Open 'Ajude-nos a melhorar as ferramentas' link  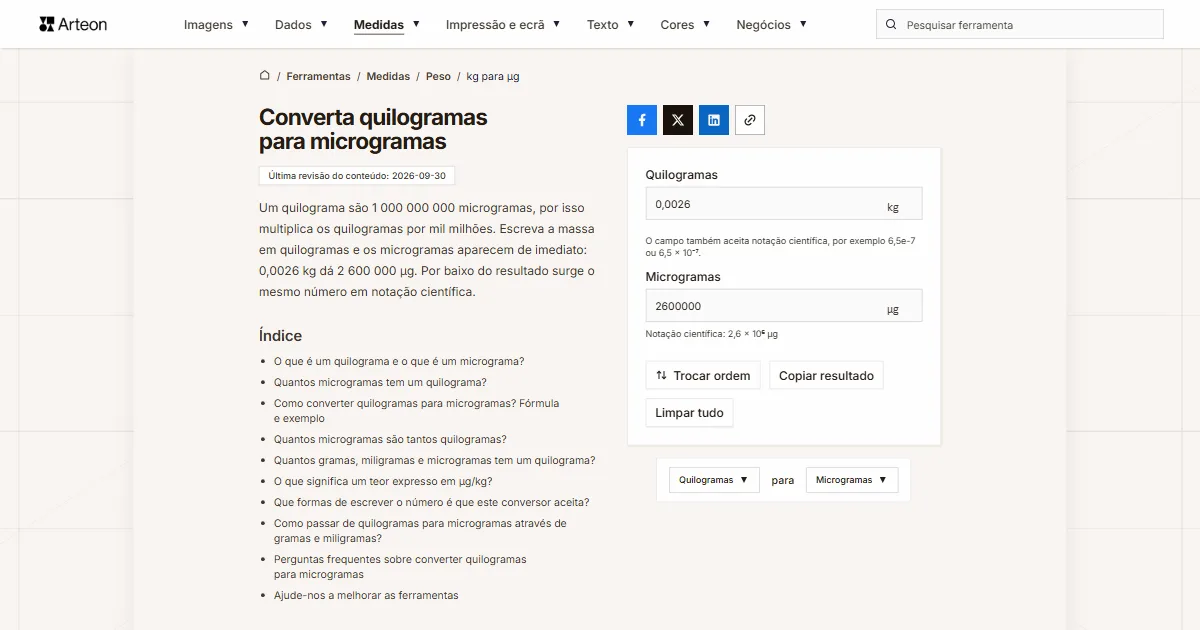tap(366, 595)
